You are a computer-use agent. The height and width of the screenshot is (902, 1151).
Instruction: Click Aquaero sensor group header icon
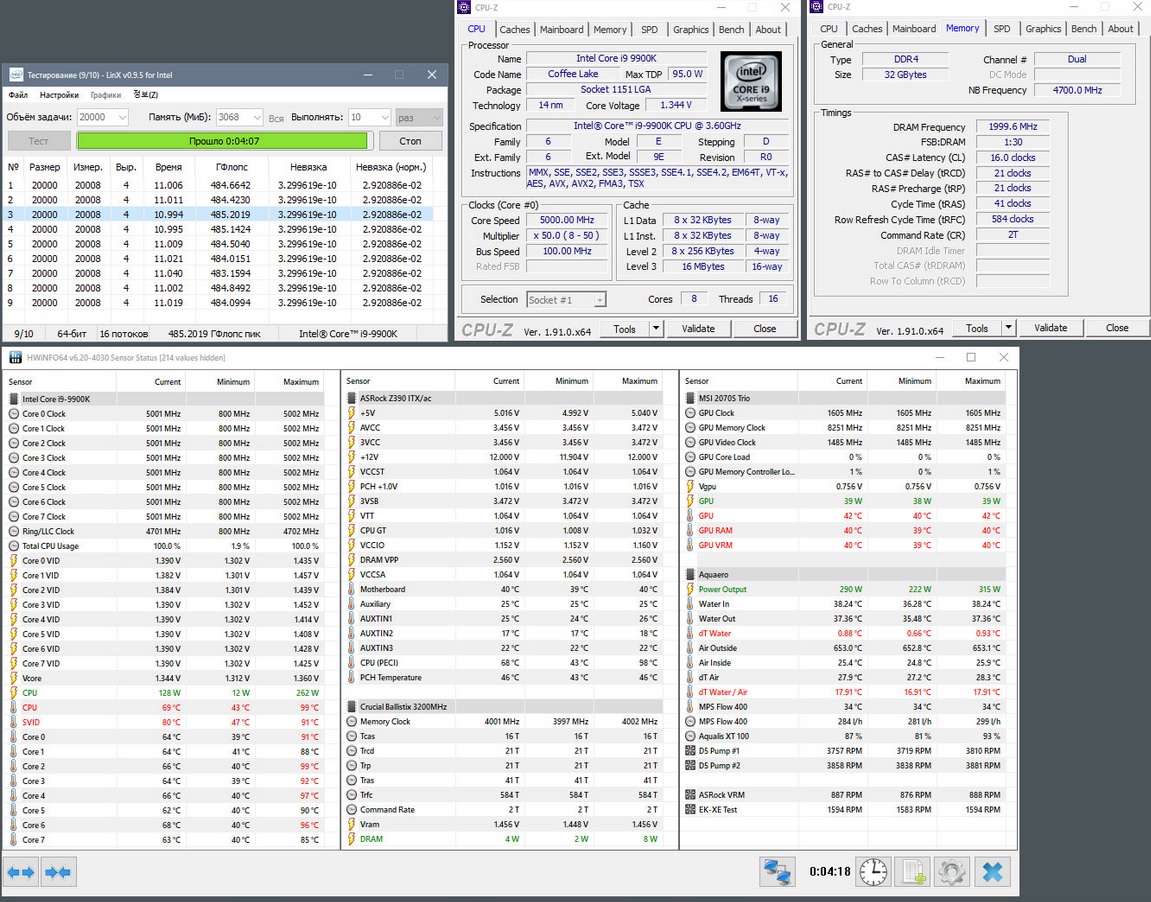point(690,575)
